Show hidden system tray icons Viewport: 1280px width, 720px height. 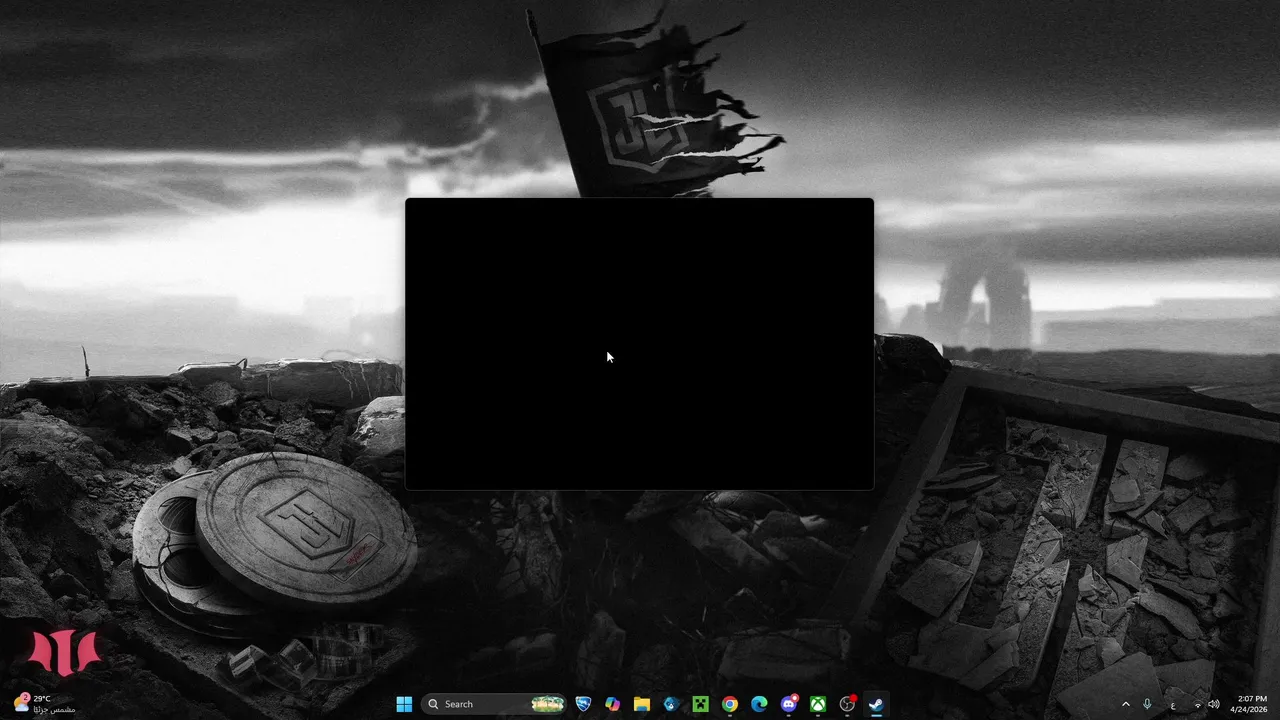(x=1126, y=704)
